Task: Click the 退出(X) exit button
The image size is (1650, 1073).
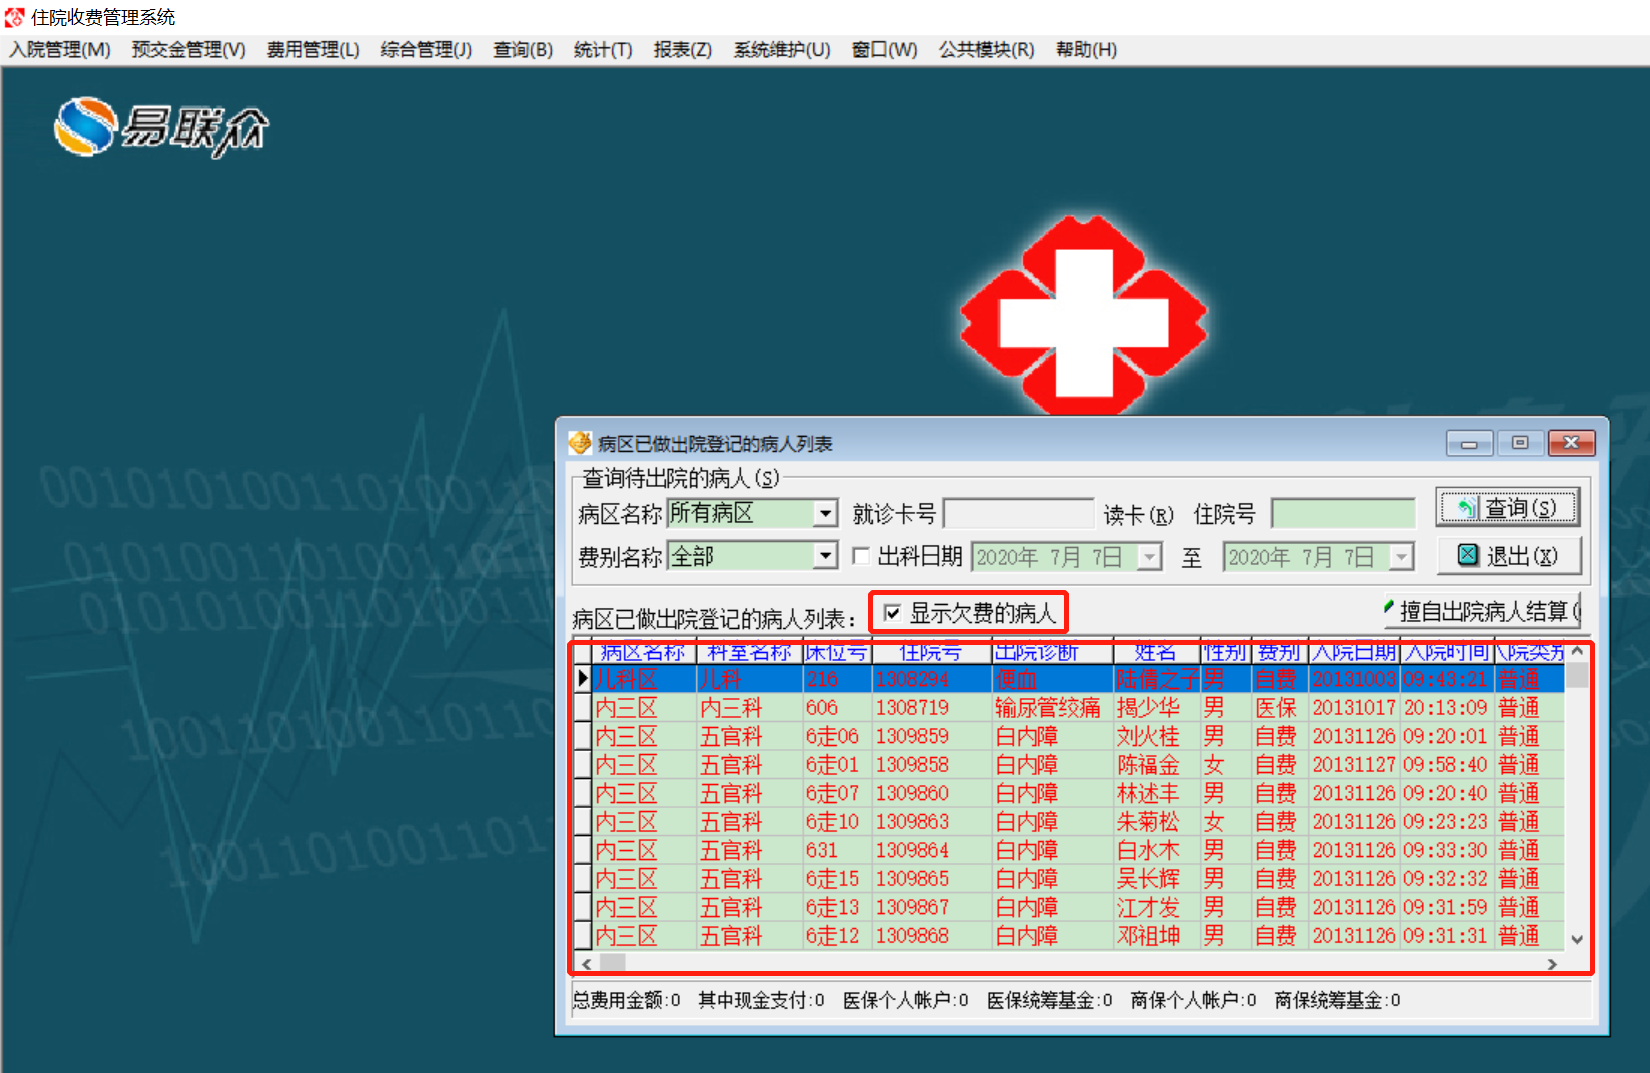Action: point(1508,556)
